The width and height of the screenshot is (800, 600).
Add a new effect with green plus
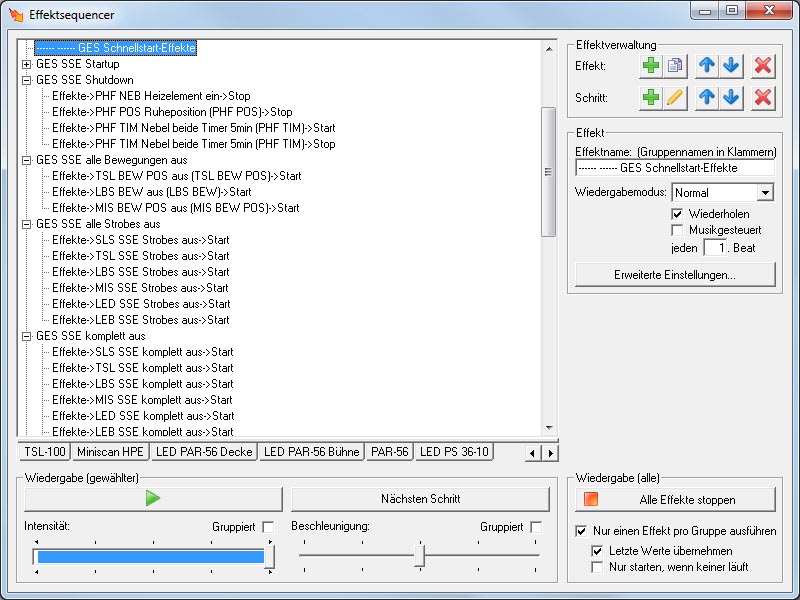[651, 65]
